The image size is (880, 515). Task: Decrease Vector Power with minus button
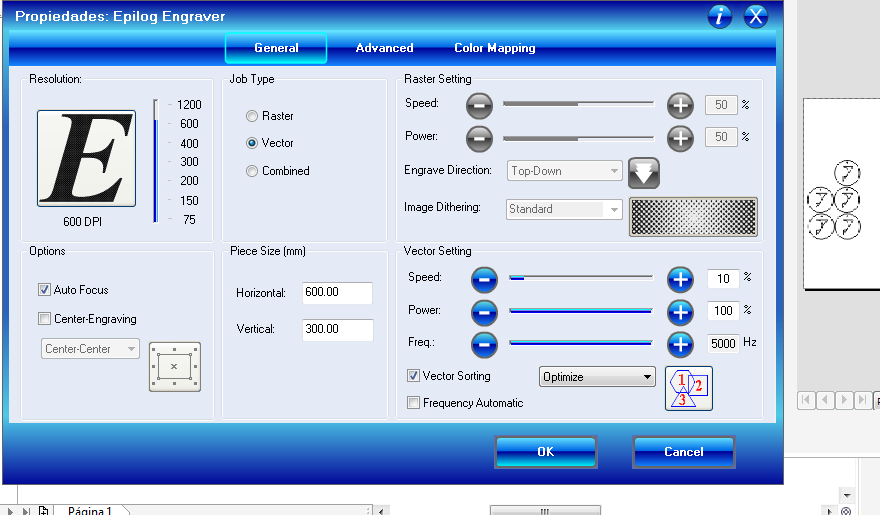pos(484,312)
